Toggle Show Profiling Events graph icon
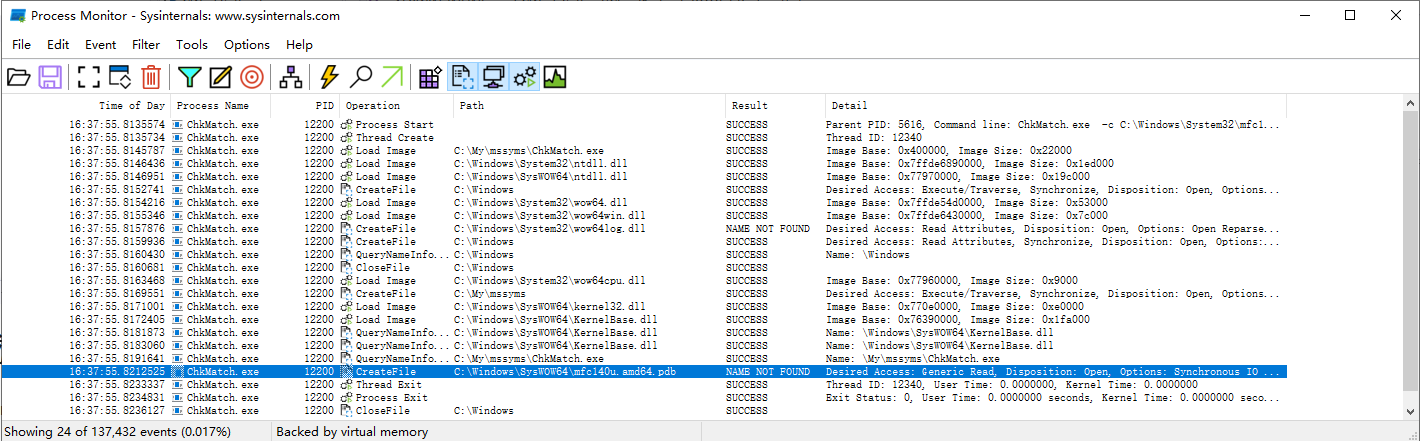1420x441 pixels. (555, 77)
